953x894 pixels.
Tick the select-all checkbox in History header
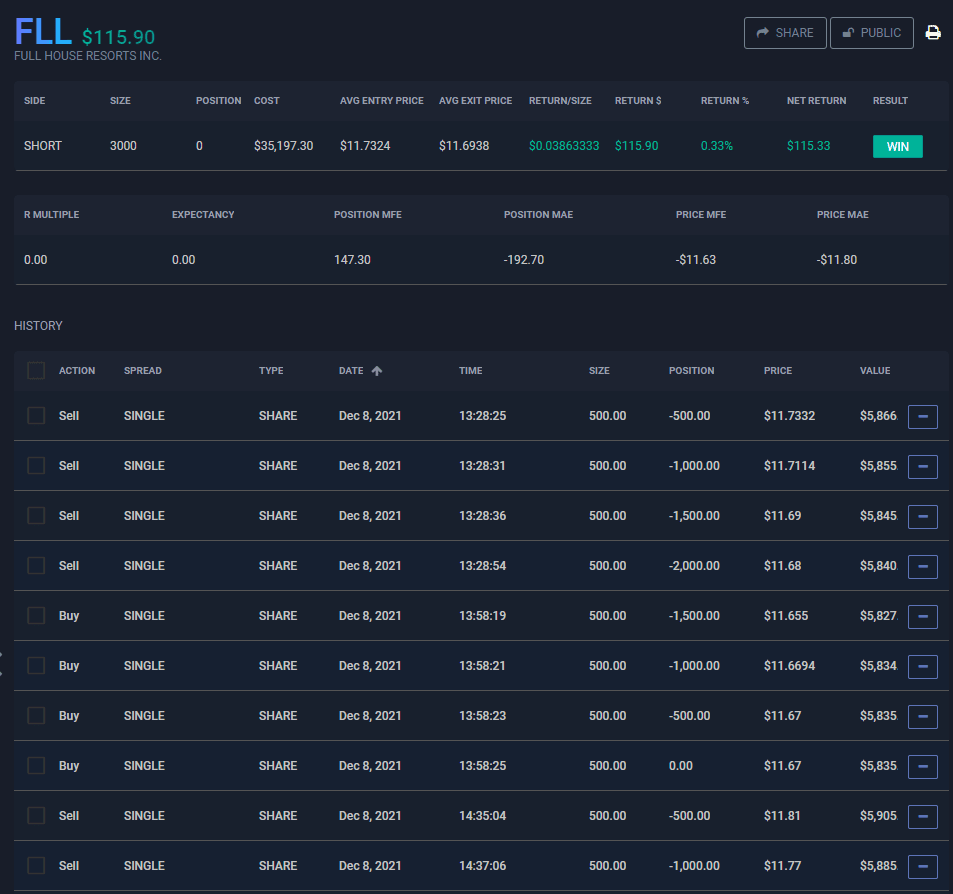(x=36, y=371)
